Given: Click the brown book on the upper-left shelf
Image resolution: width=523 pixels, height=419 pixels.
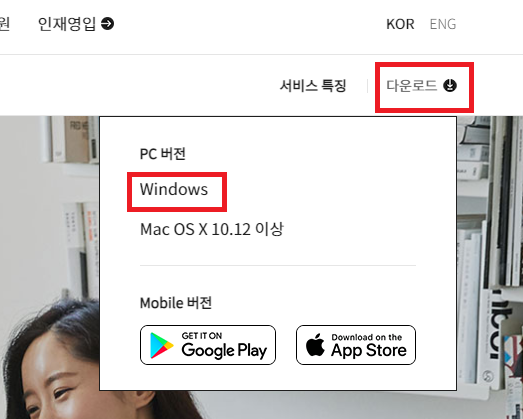Looking at the screenshot, I should pyautogui.click(x=77, y=139).
